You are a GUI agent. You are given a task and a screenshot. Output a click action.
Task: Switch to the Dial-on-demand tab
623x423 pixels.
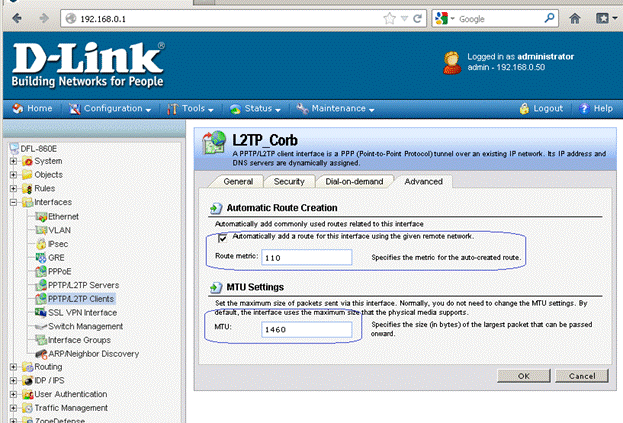pos(354,182)
